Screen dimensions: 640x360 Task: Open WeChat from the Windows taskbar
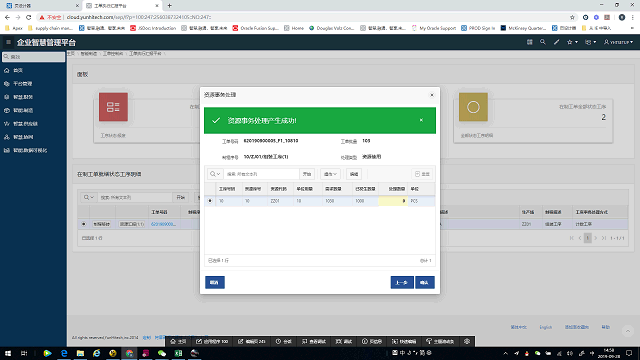[162, 353]
